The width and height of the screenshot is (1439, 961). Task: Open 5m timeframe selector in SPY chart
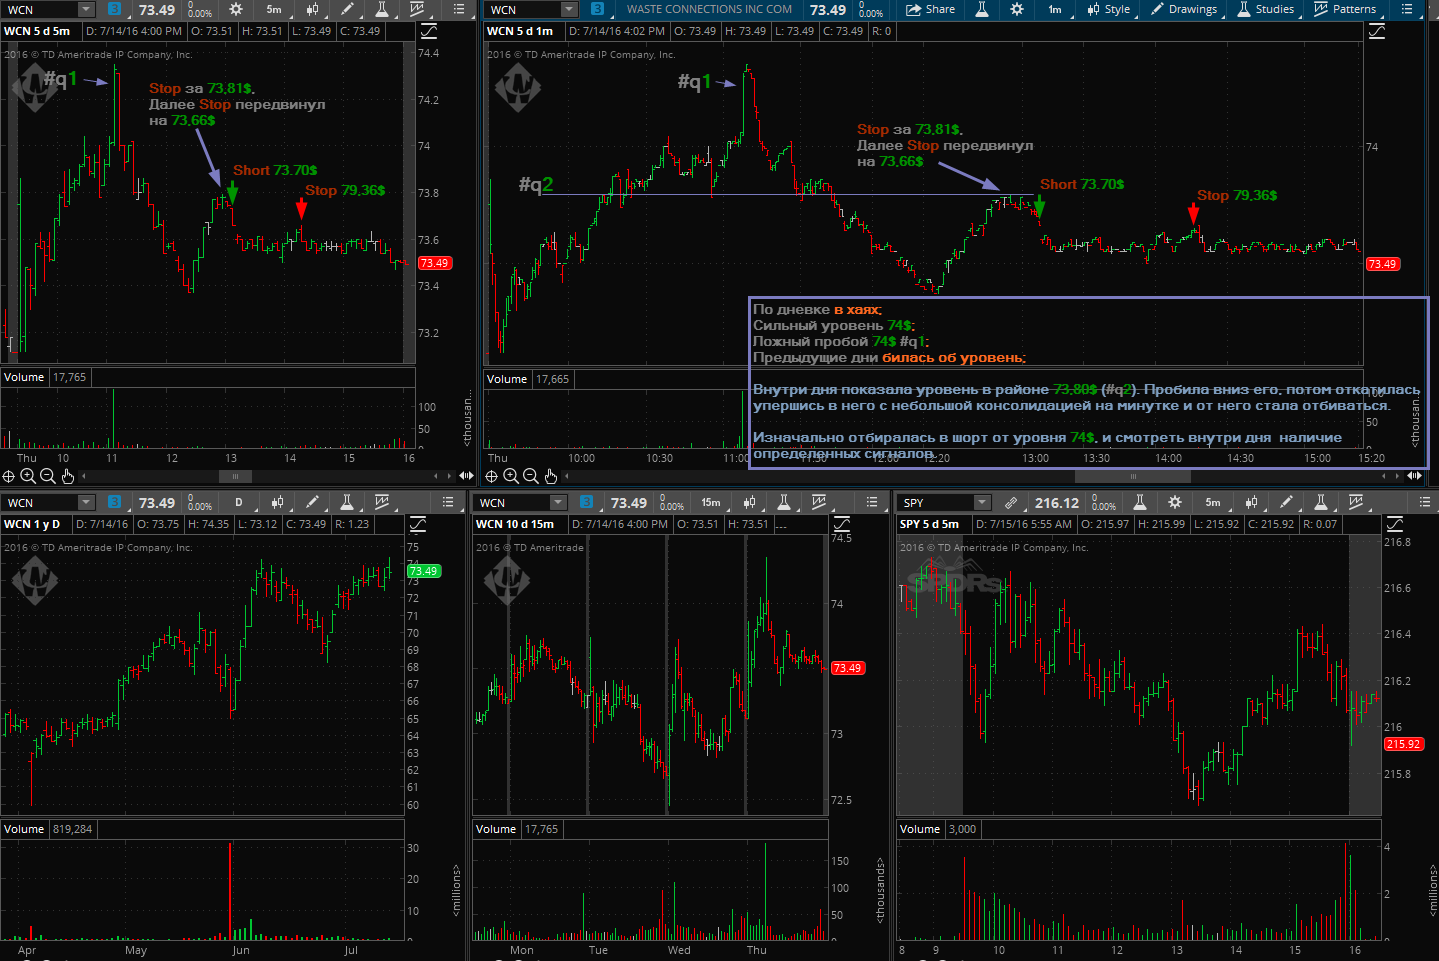click(1213, 502)
